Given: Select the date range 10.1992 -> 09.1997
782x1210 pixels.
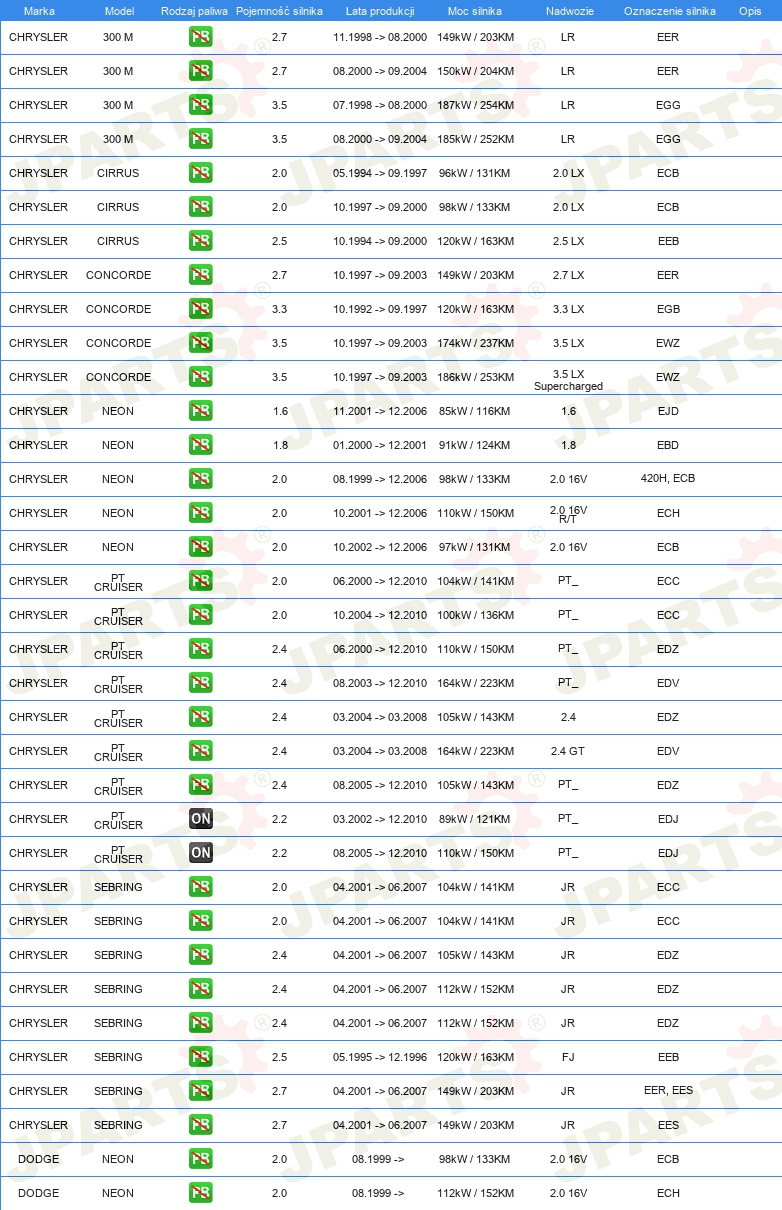Looking at the screenshot, I should 380,309.
